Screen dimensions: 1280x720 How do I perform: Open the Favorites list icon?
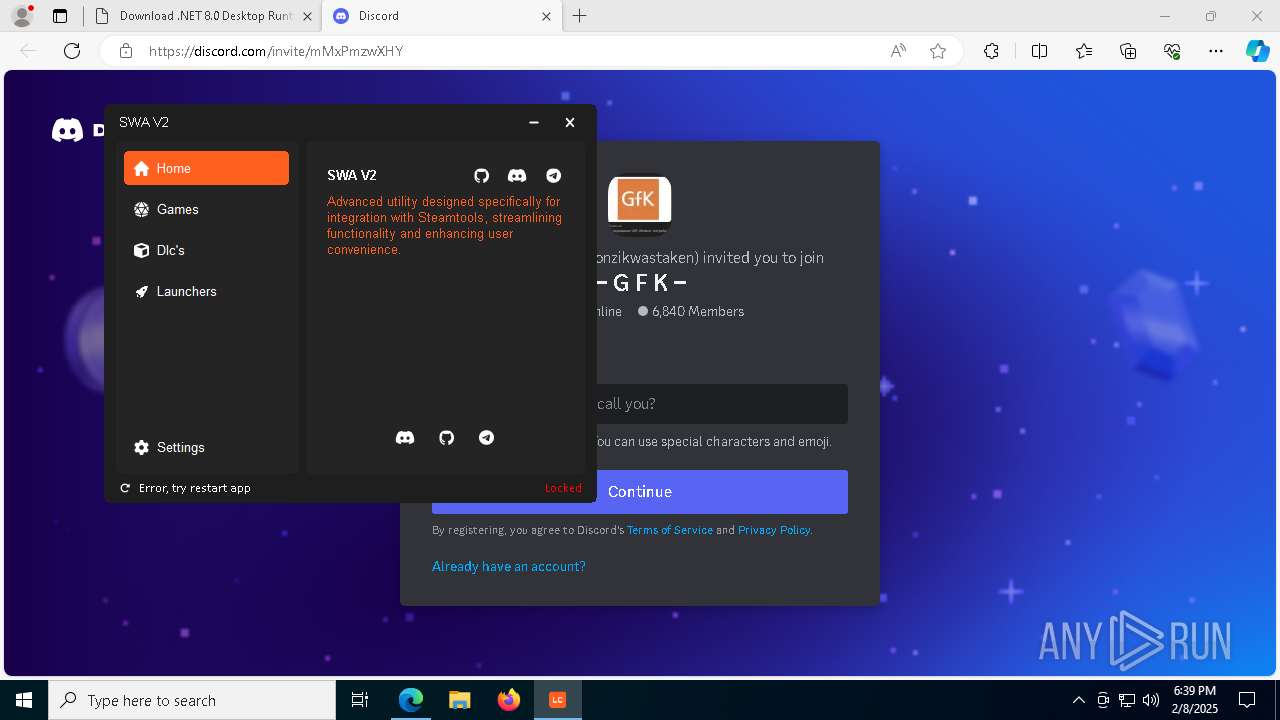coord(1084,51)
